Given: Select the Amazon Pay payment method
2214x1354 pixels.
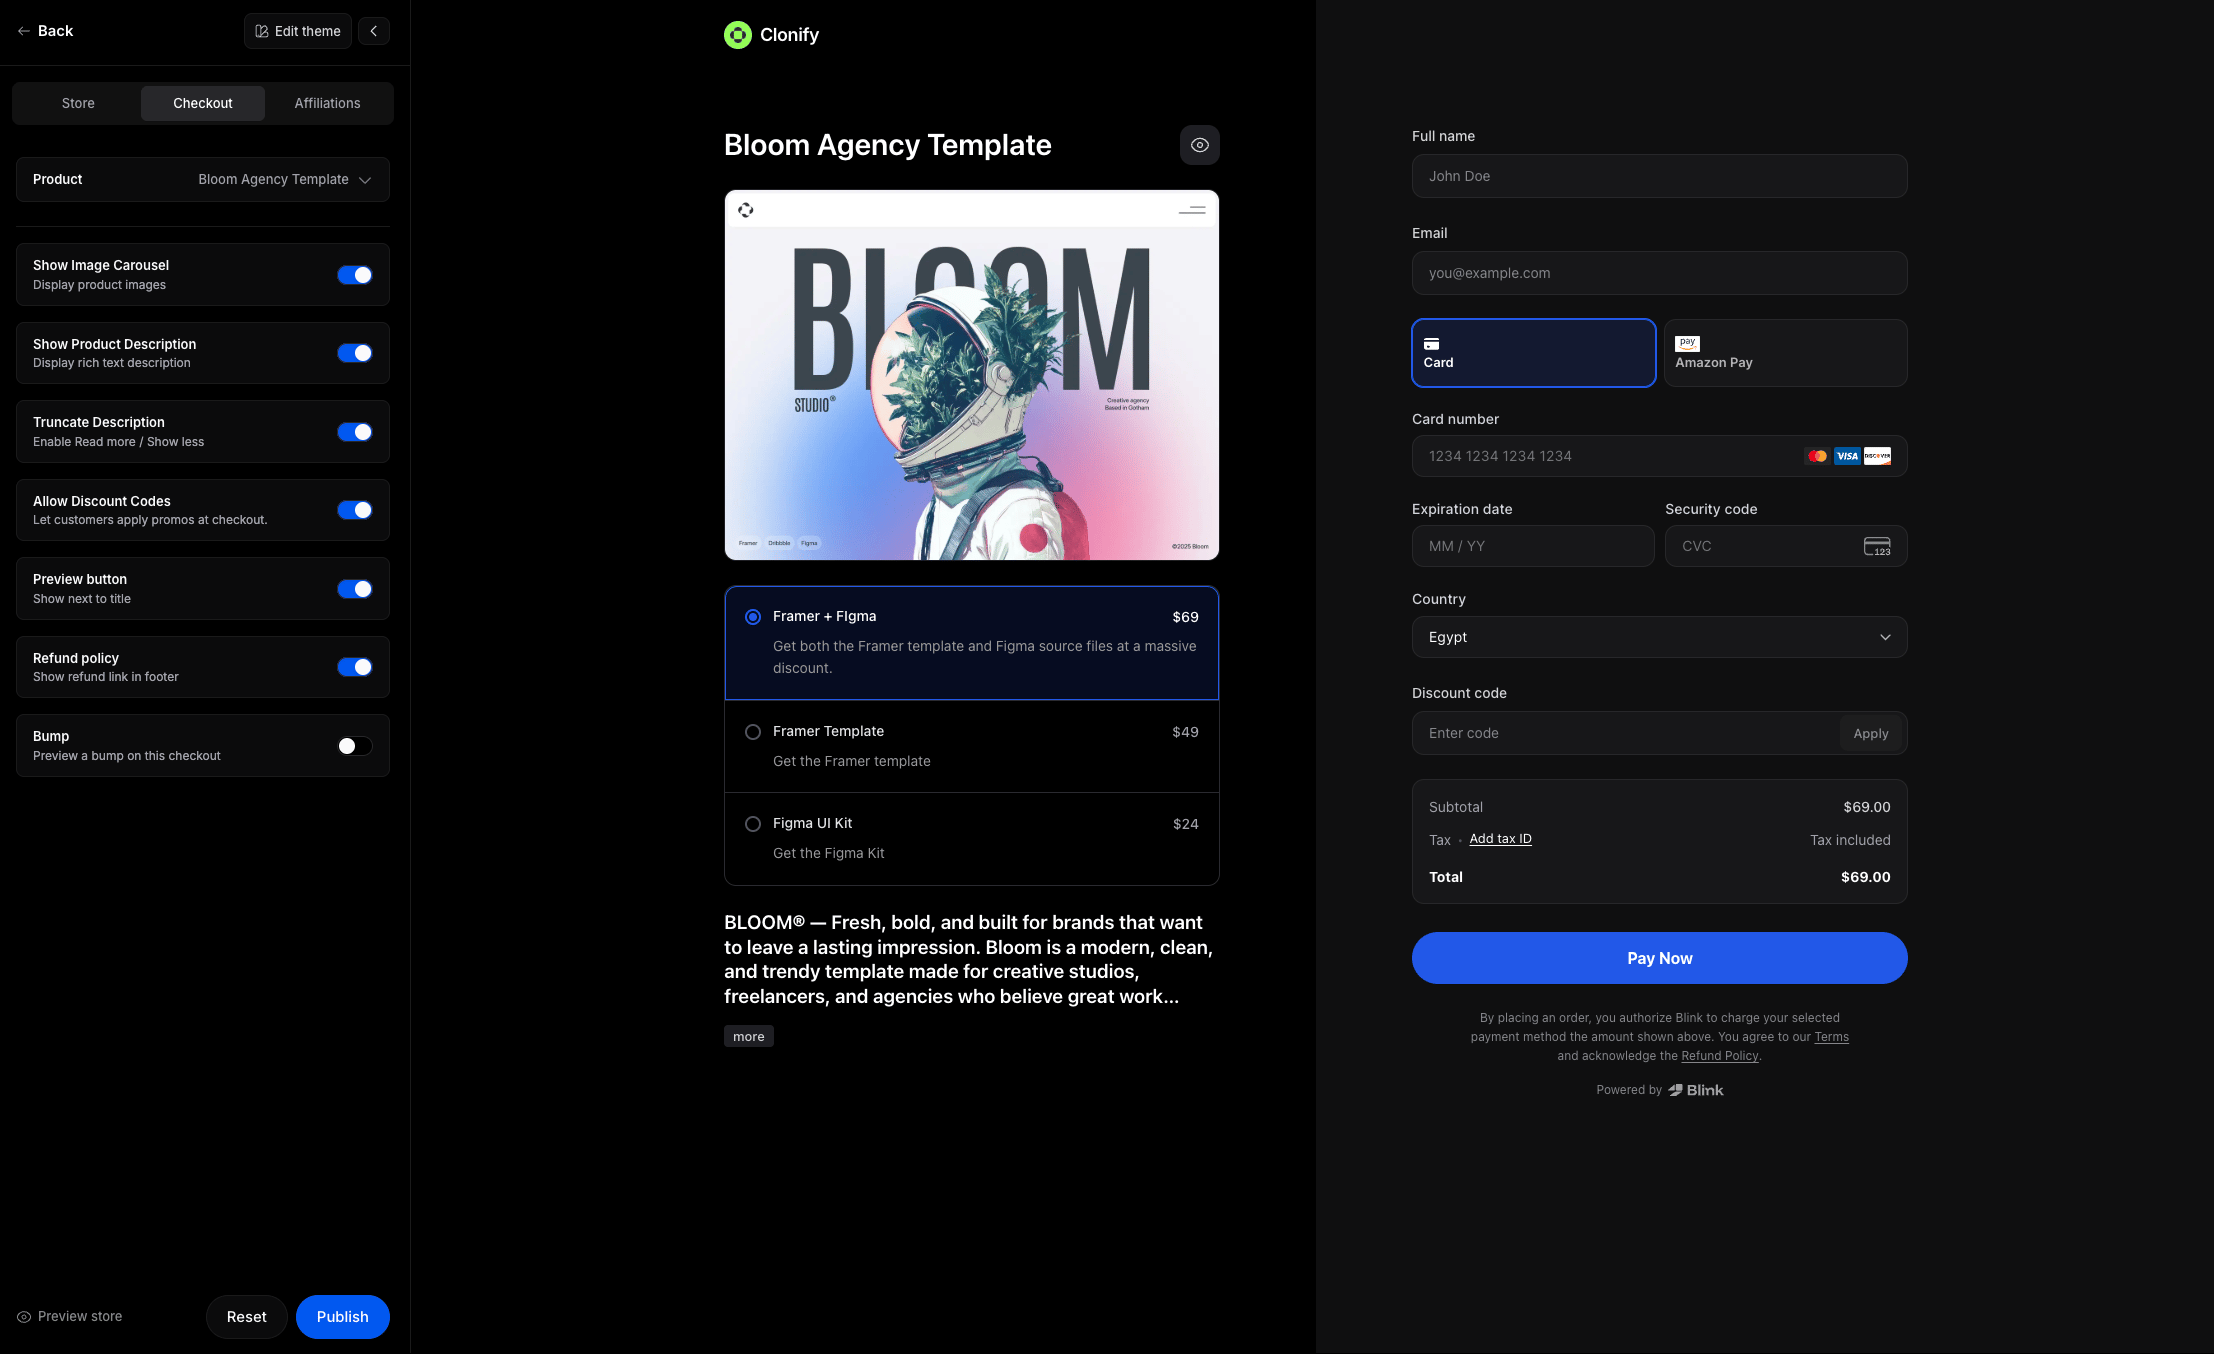Looking at the screenshot, I should click(x=1786, y=353).
